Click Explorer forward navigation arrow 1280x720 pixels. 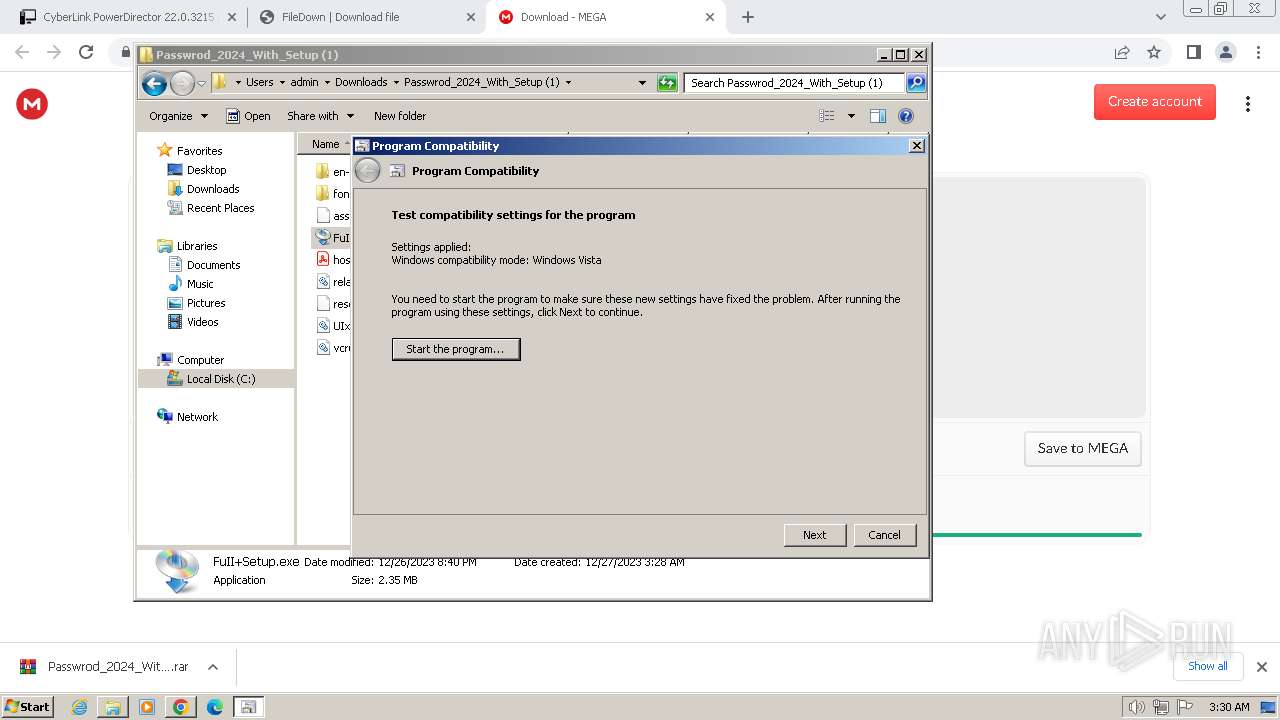182,83
